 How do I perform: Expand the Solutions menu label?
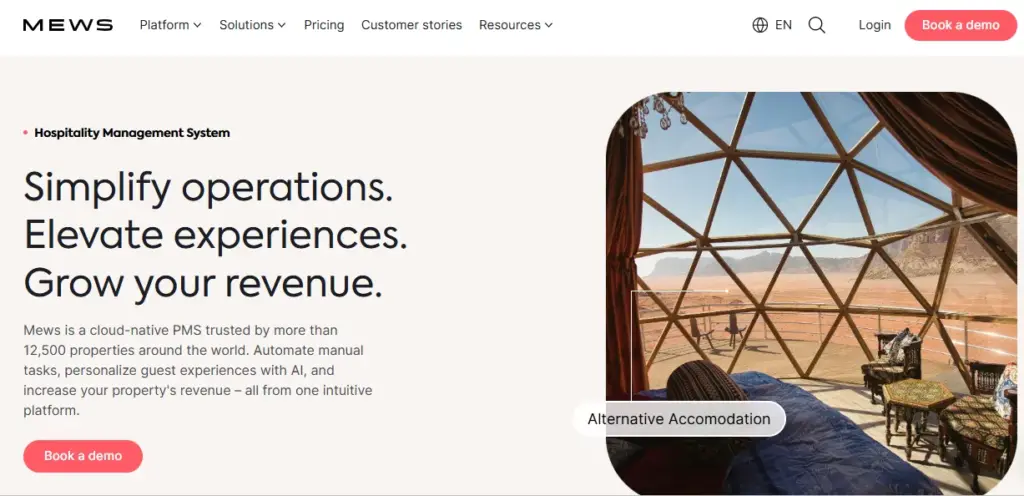tap(247, 25)
